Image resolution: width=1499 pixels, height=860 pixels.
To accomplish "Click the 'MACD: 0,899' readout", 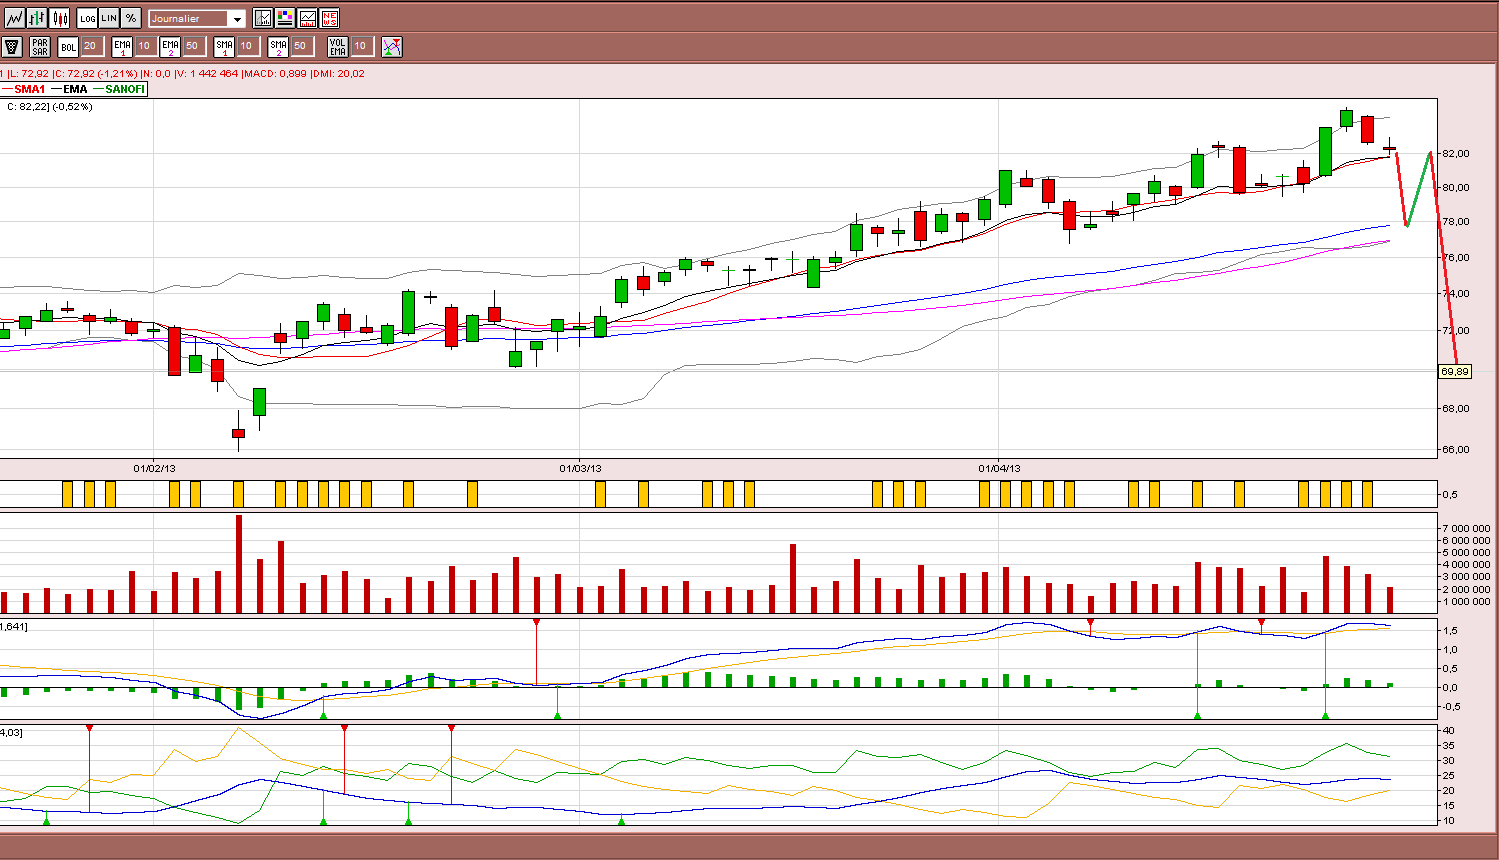I will 275,74.
